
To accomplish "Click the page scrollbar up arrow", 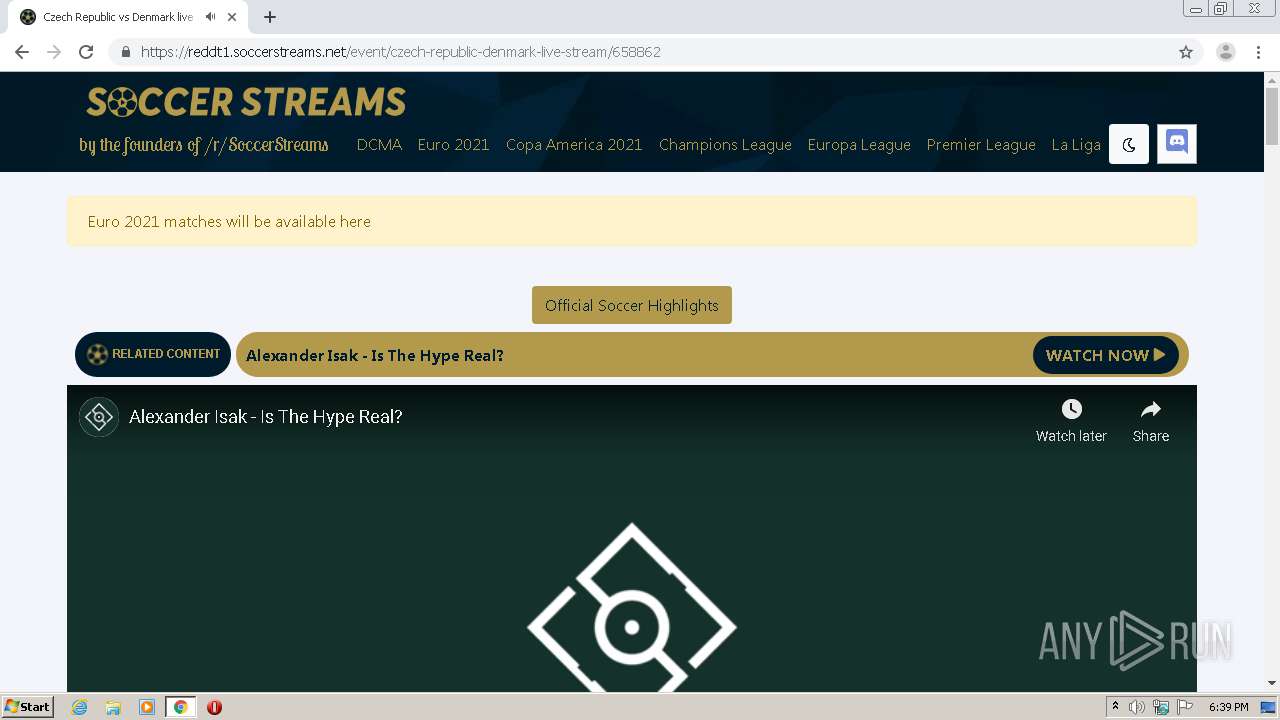I will pyautogui.click(x=1272, y=79).
